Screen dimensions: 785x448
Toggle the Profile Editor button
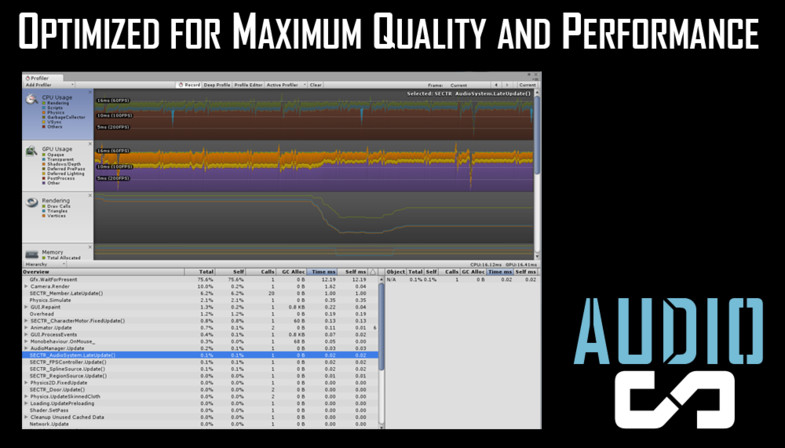click(x=248, y=85)
